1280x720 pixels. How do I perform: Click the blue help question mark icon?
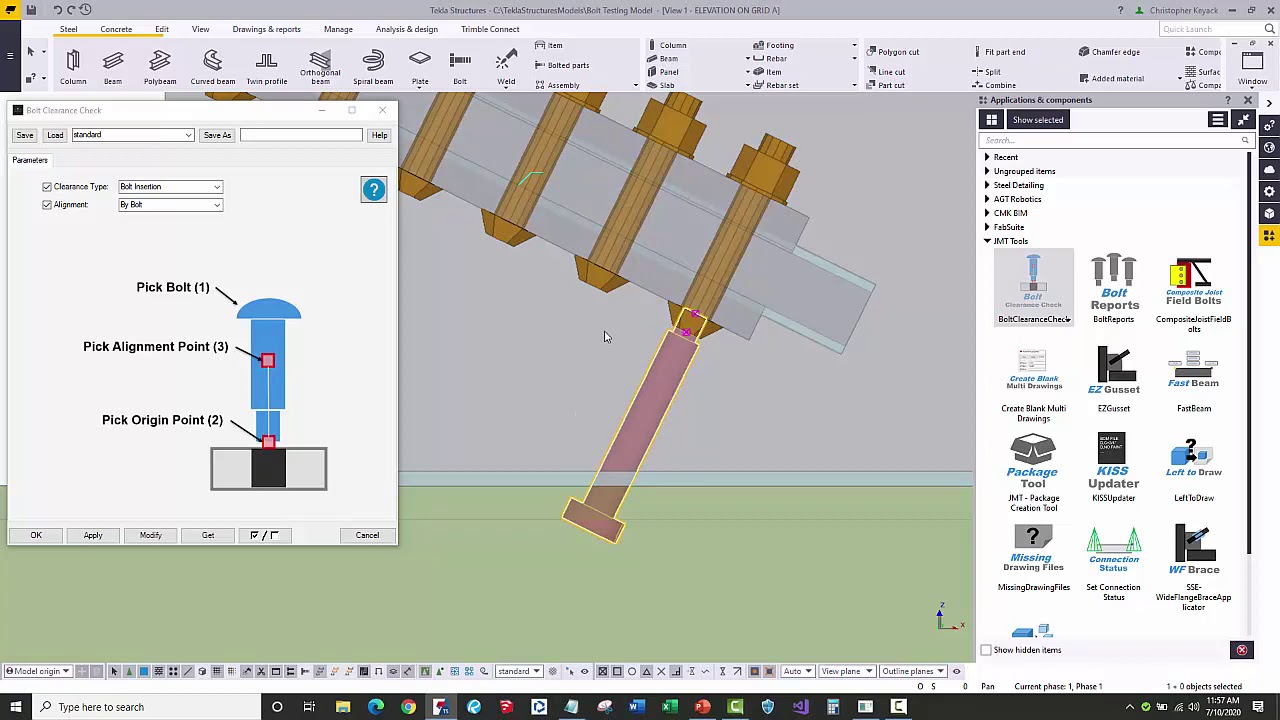tap(374, 190)
